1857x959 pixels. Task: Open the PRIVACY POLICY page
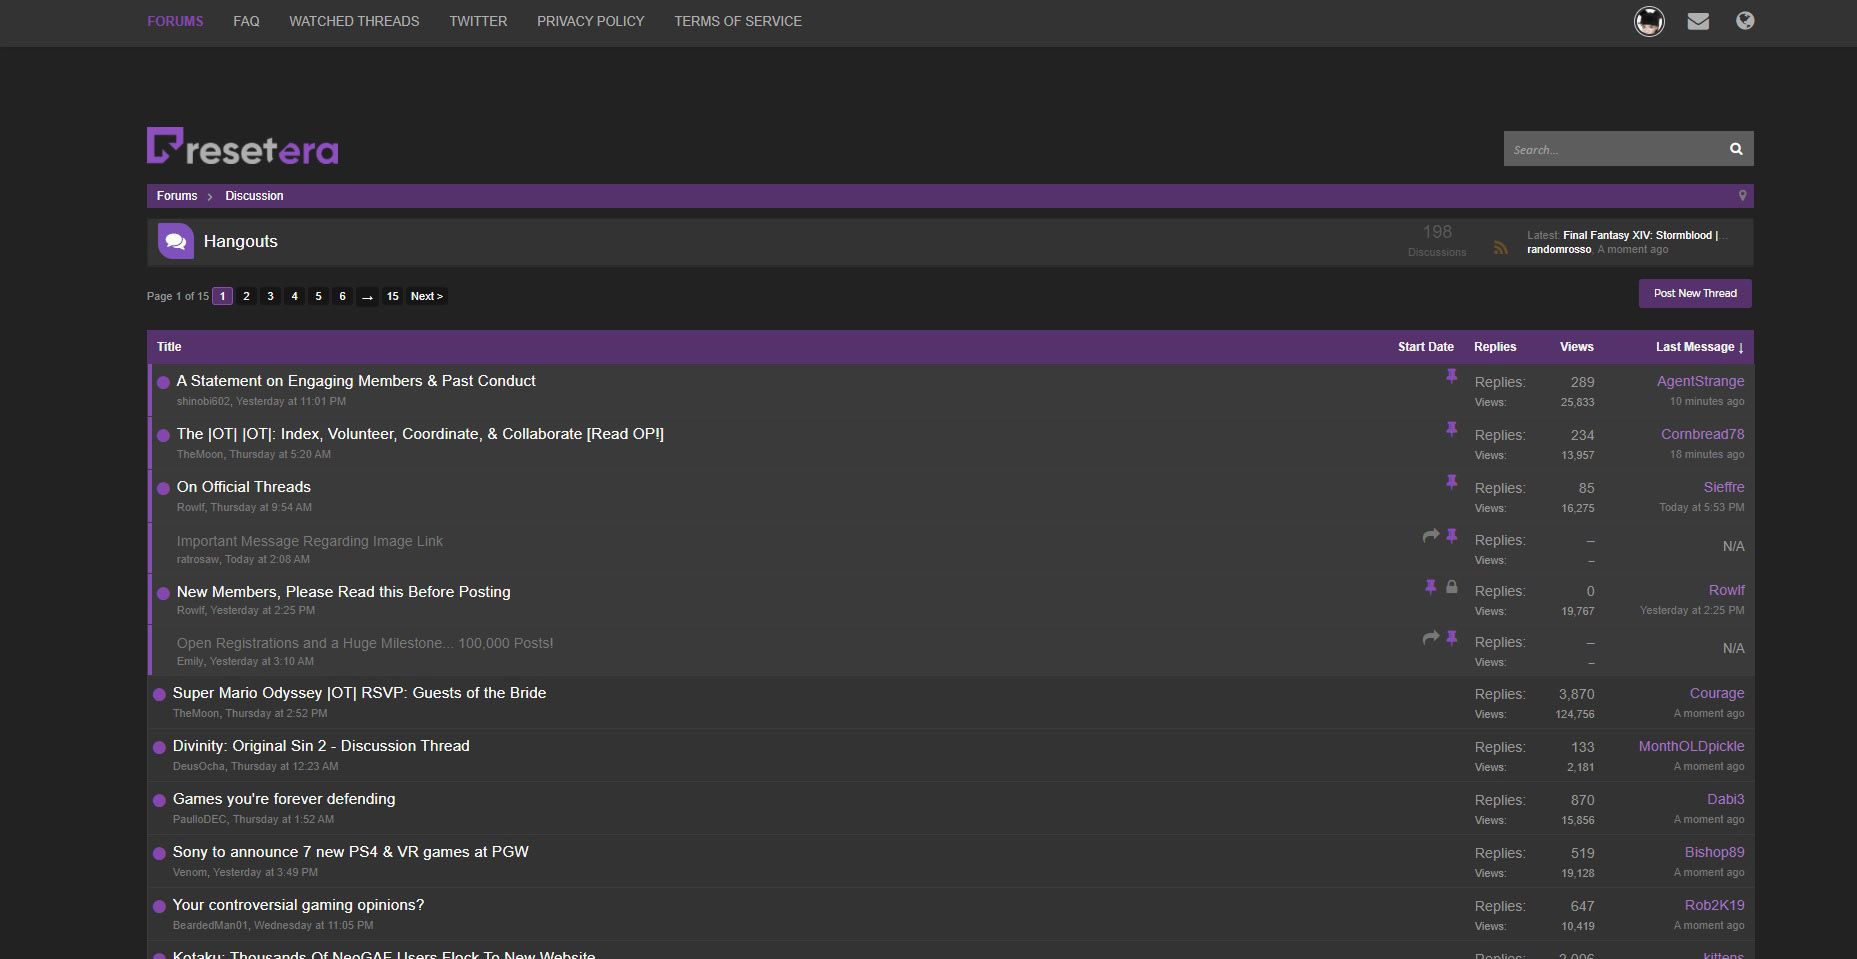tap(590, 21)
